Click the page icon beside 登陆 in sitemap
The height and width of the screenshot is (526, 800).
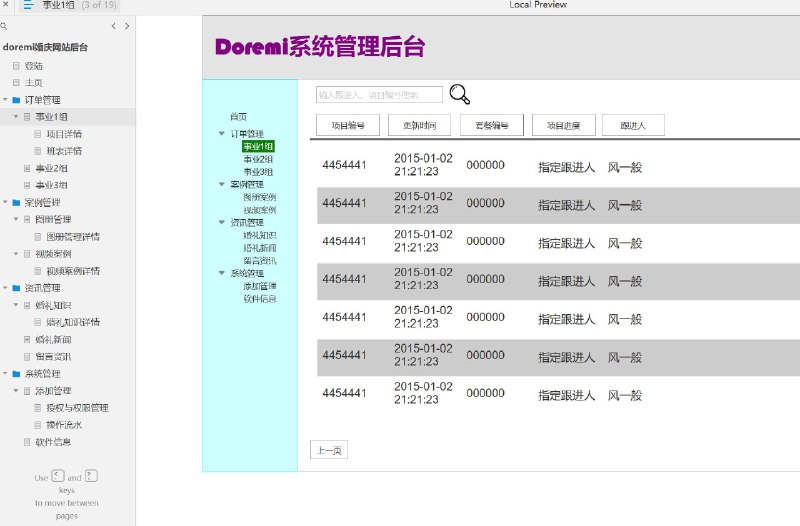(16, 66)
